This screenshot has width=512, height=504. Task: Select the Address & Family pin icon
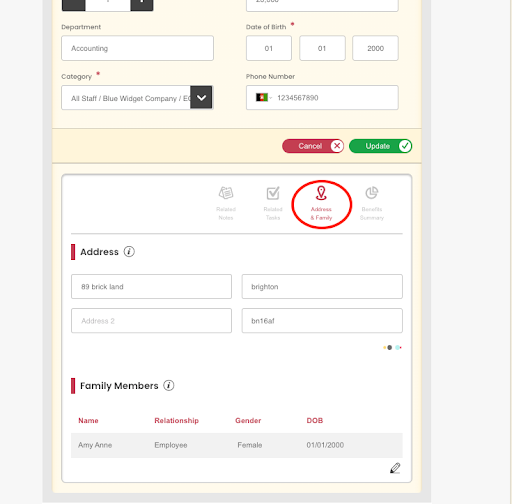(321, 193)
